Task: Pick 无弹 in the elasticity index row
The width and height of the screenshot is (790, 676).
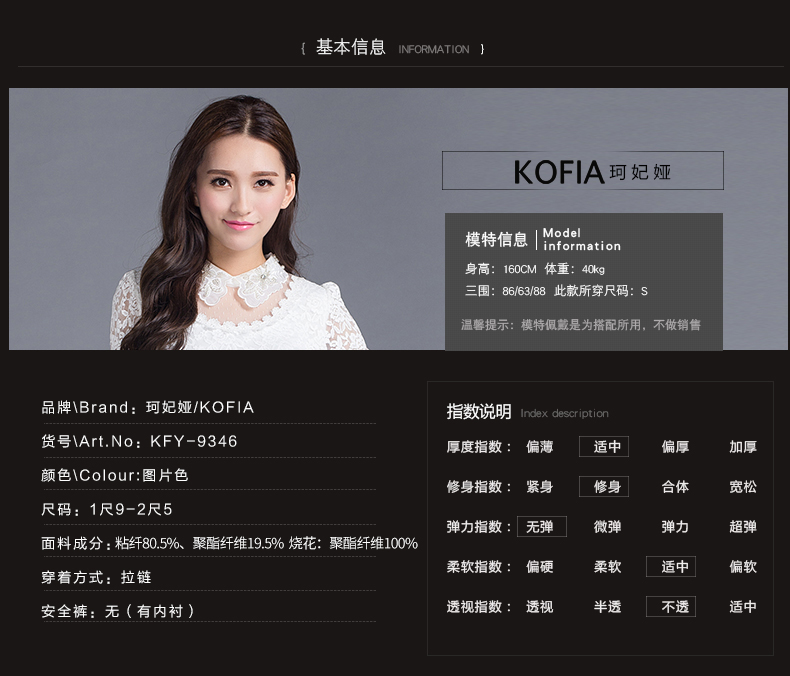Action: (542, 526)
